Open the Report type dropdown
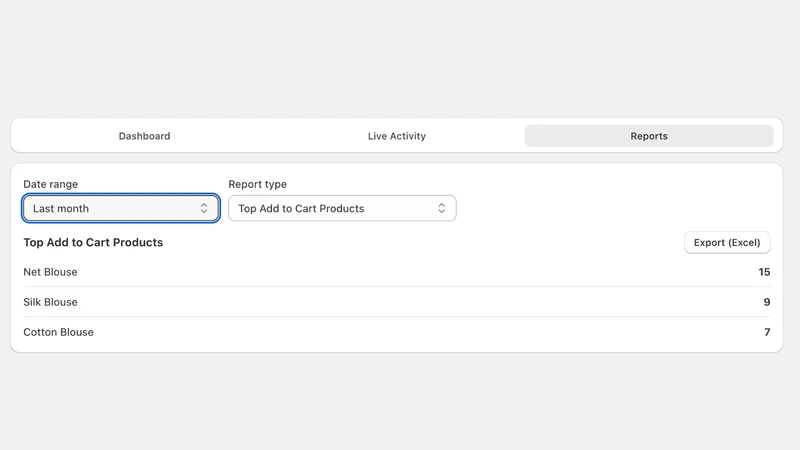Image resolution: width=800 pixels, height=450 pixels. (342, 208)
